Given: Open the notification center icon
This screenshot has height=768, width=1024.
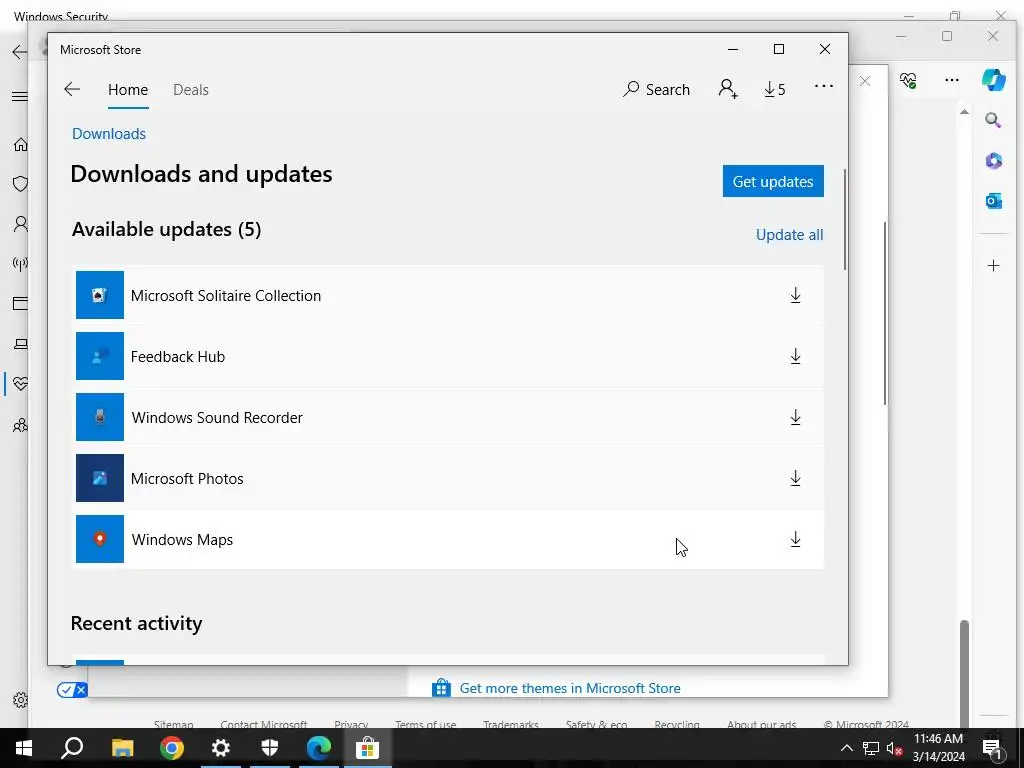Looking at the screenshot, I should [991, 748].
